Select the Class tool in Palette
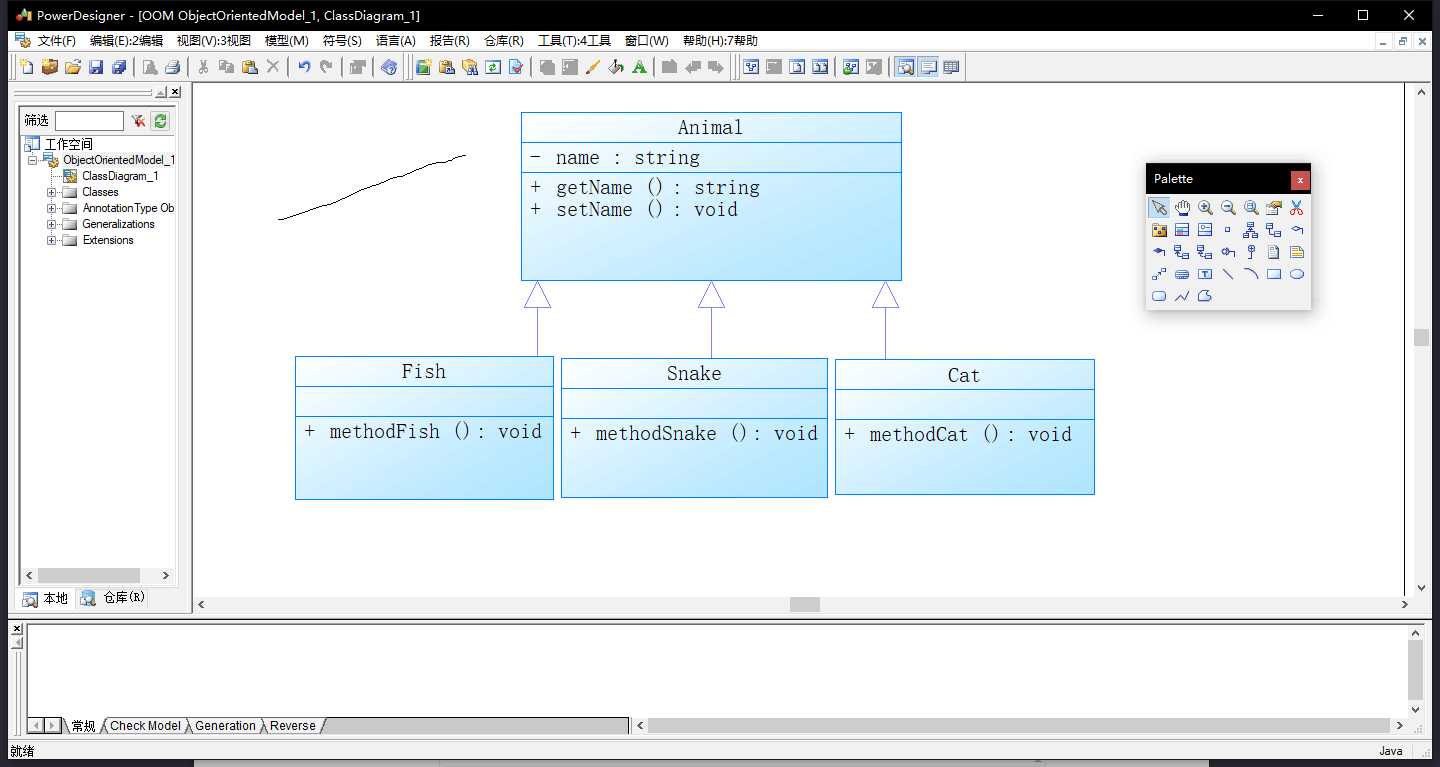The image size is (1440, 767). [x=1182, y=230]
